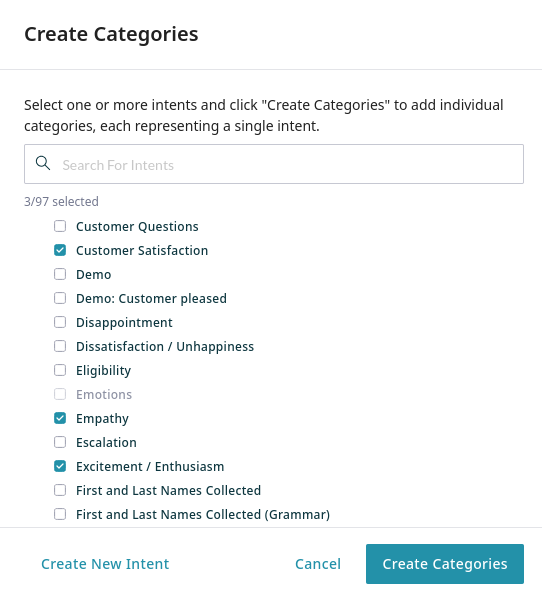The width and height of the screenshot is (542, 593).
Task: Tick First and Last Names Collected
Action: 60,490
